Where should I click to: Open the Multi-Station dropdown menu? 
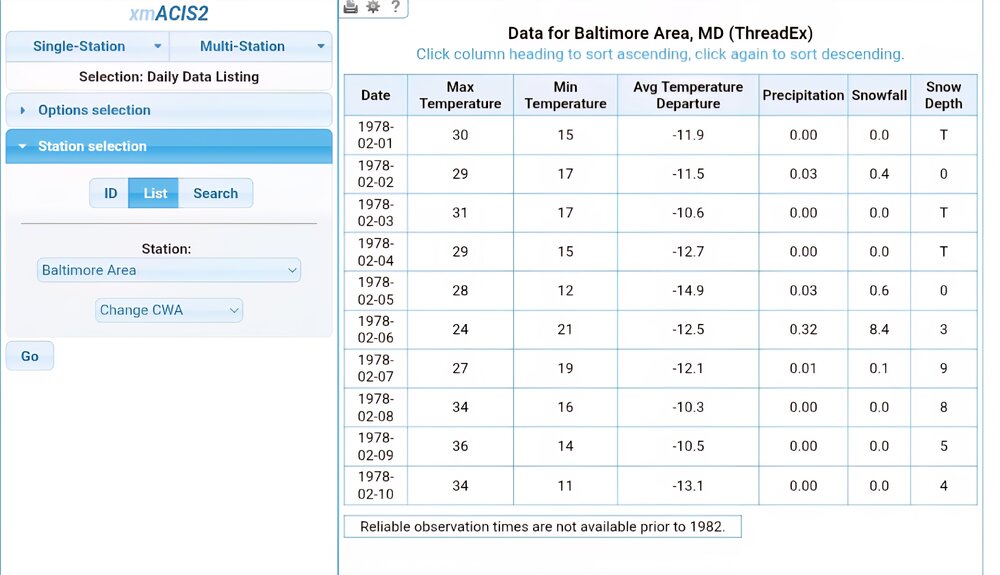tap(251, 46)
